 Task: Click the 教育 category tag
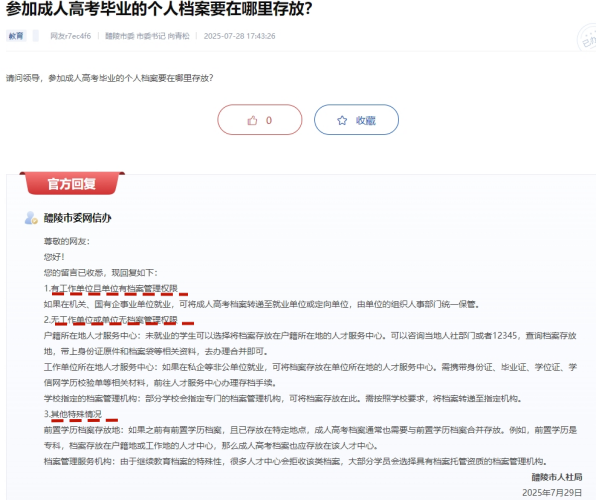16,36
